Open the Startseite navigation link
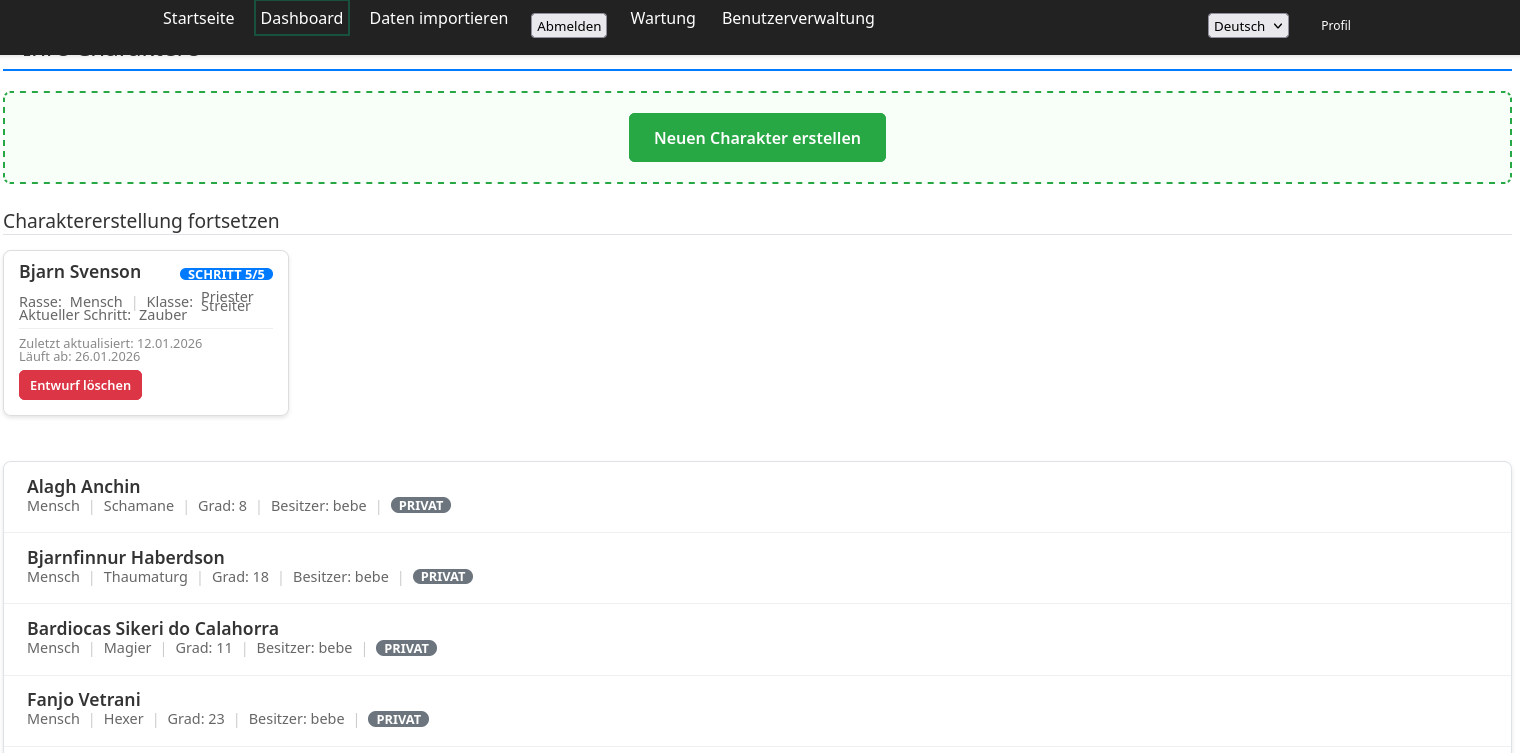The image size is (1520, 753). click(x=198, y=19)
